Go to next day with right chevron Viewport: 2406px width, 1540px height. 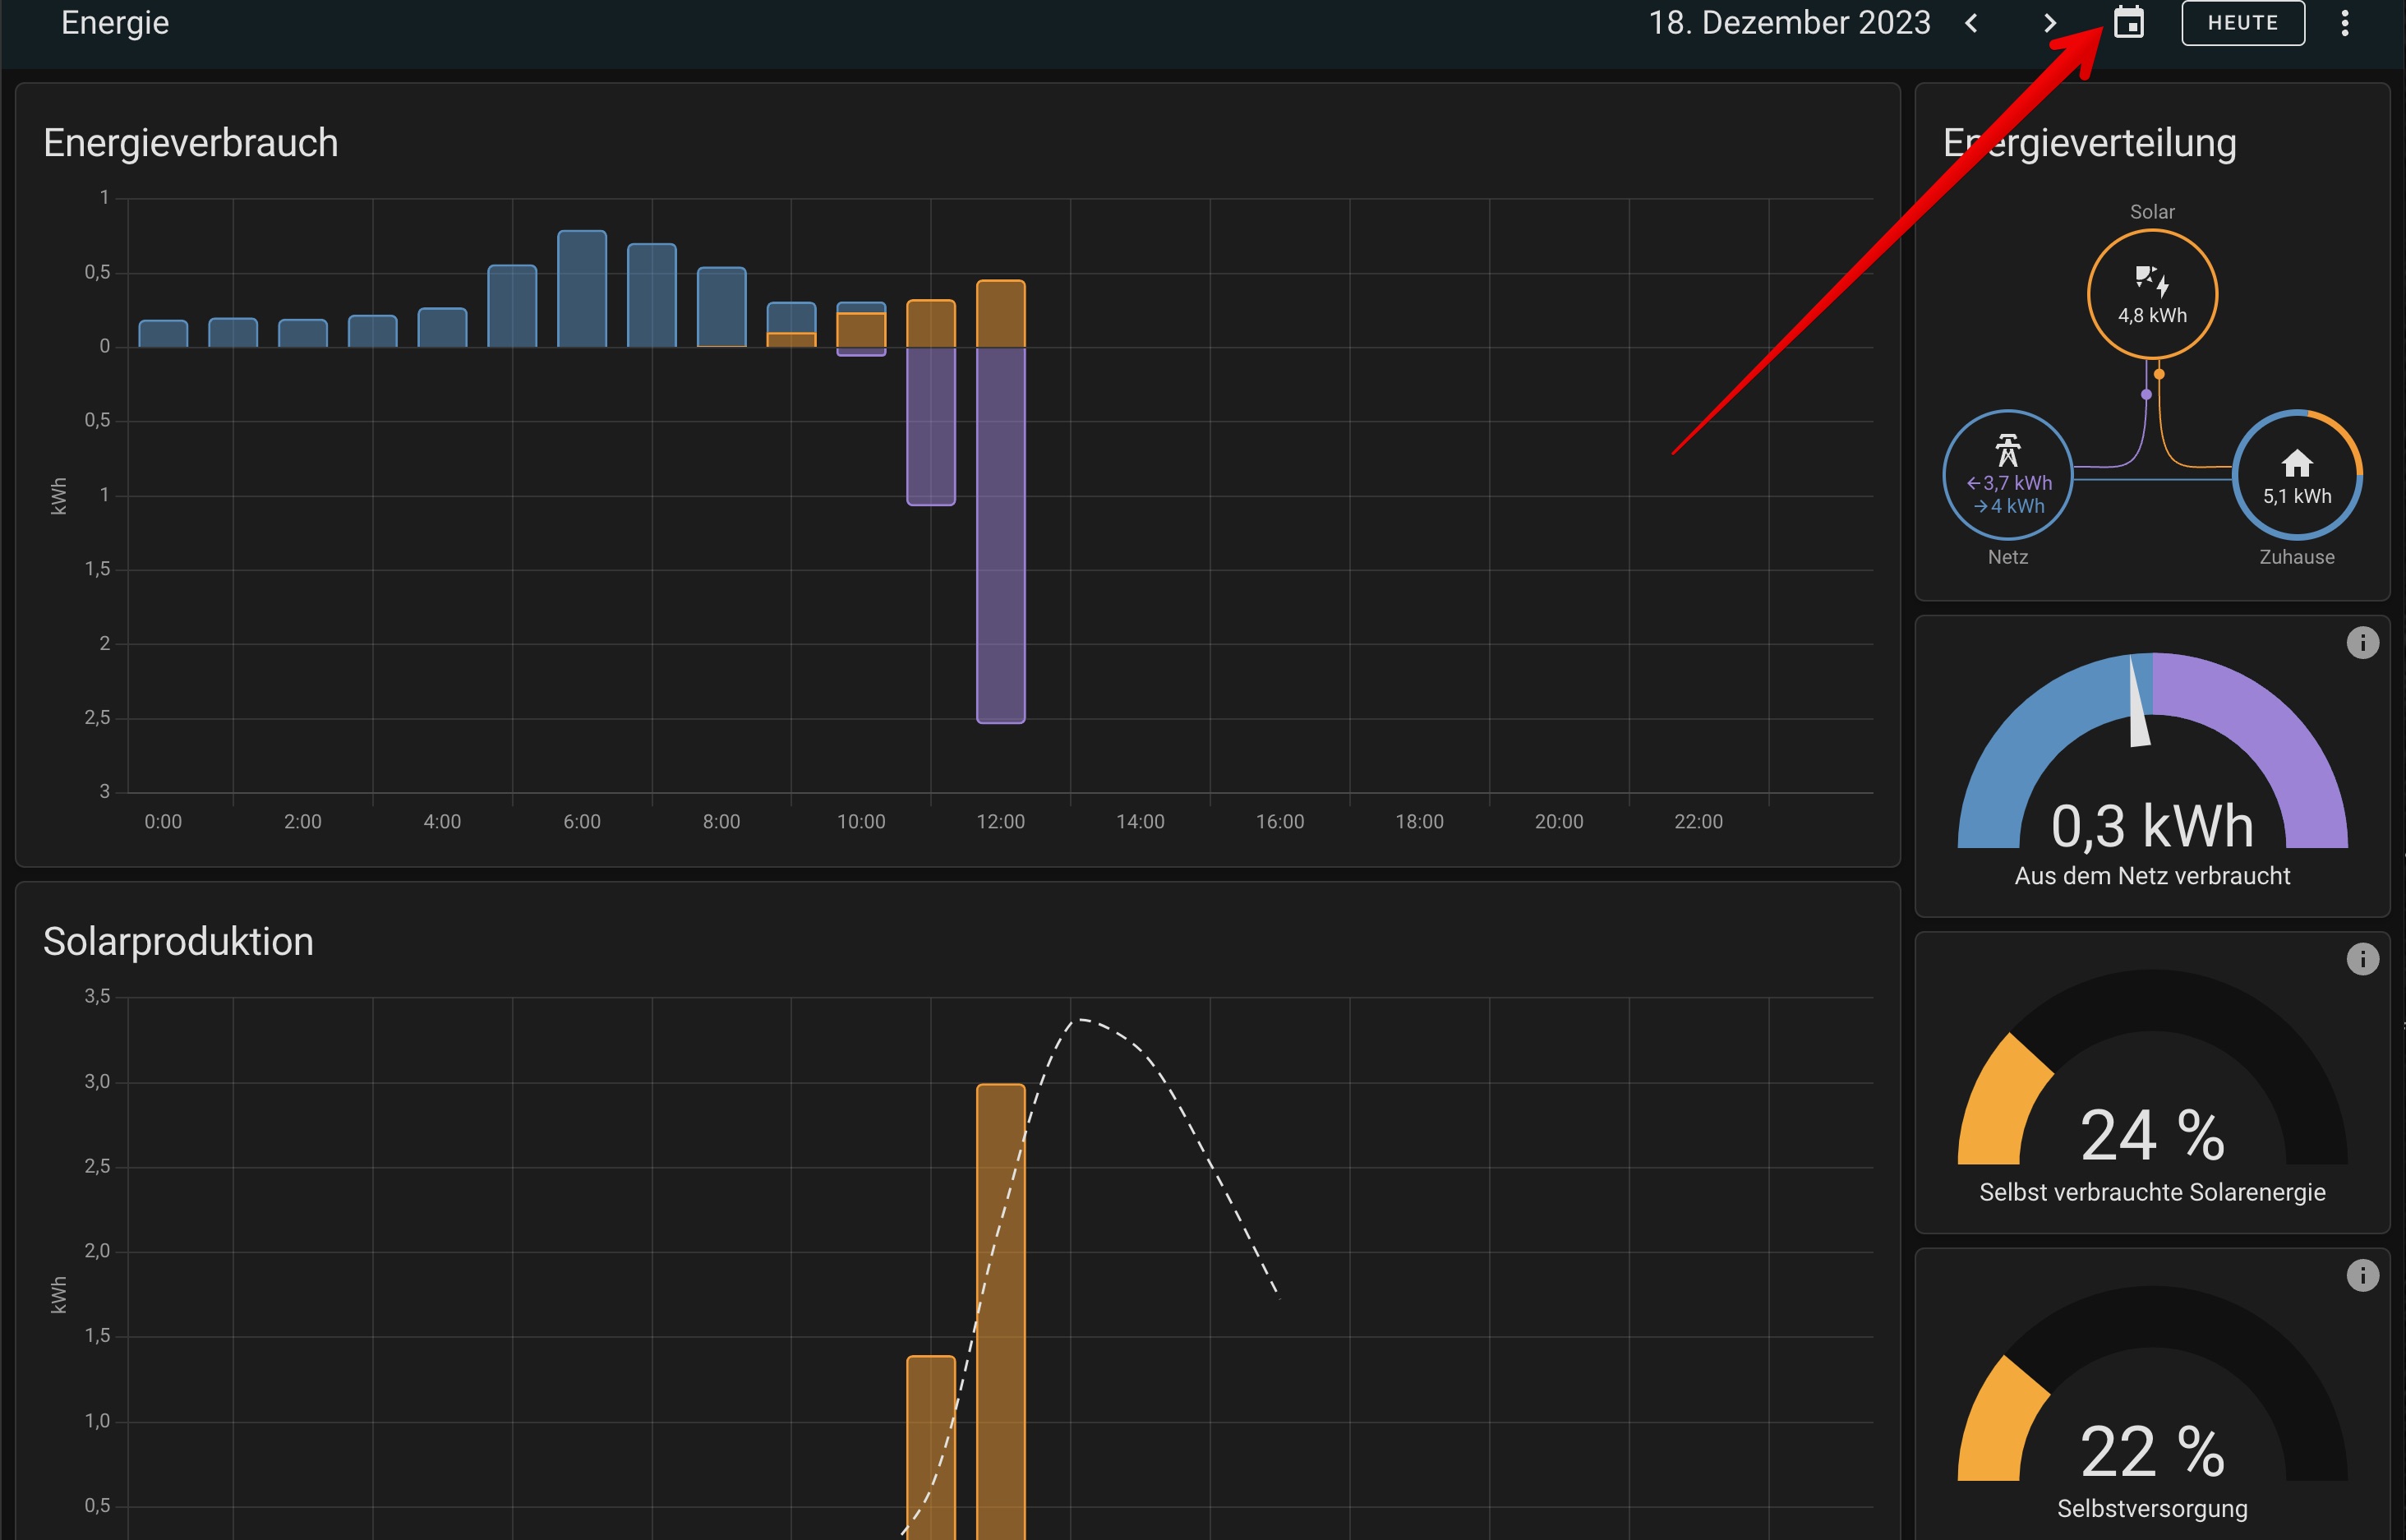coord(2049,23)
